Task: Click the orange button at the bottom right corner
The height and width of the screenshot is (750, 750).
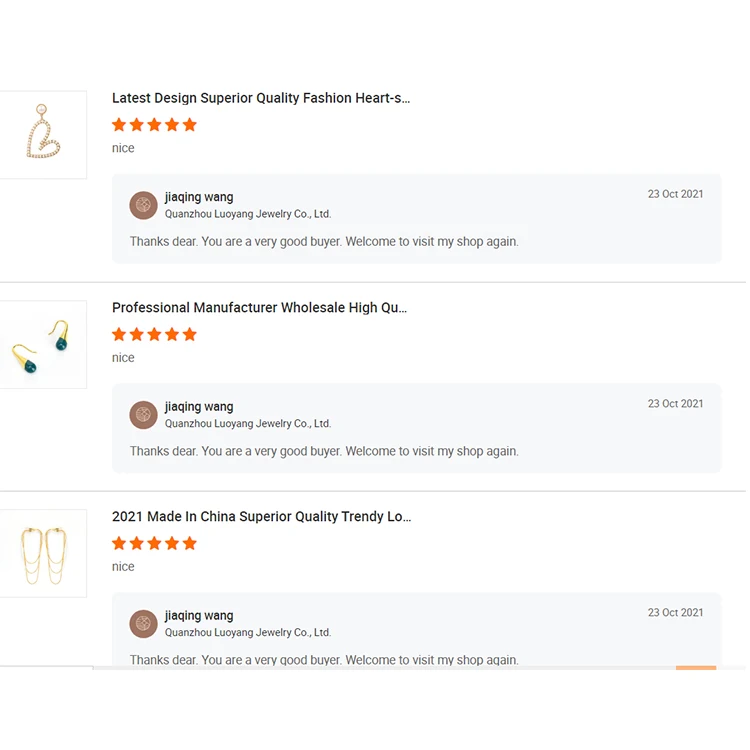Action: [696, 668]
